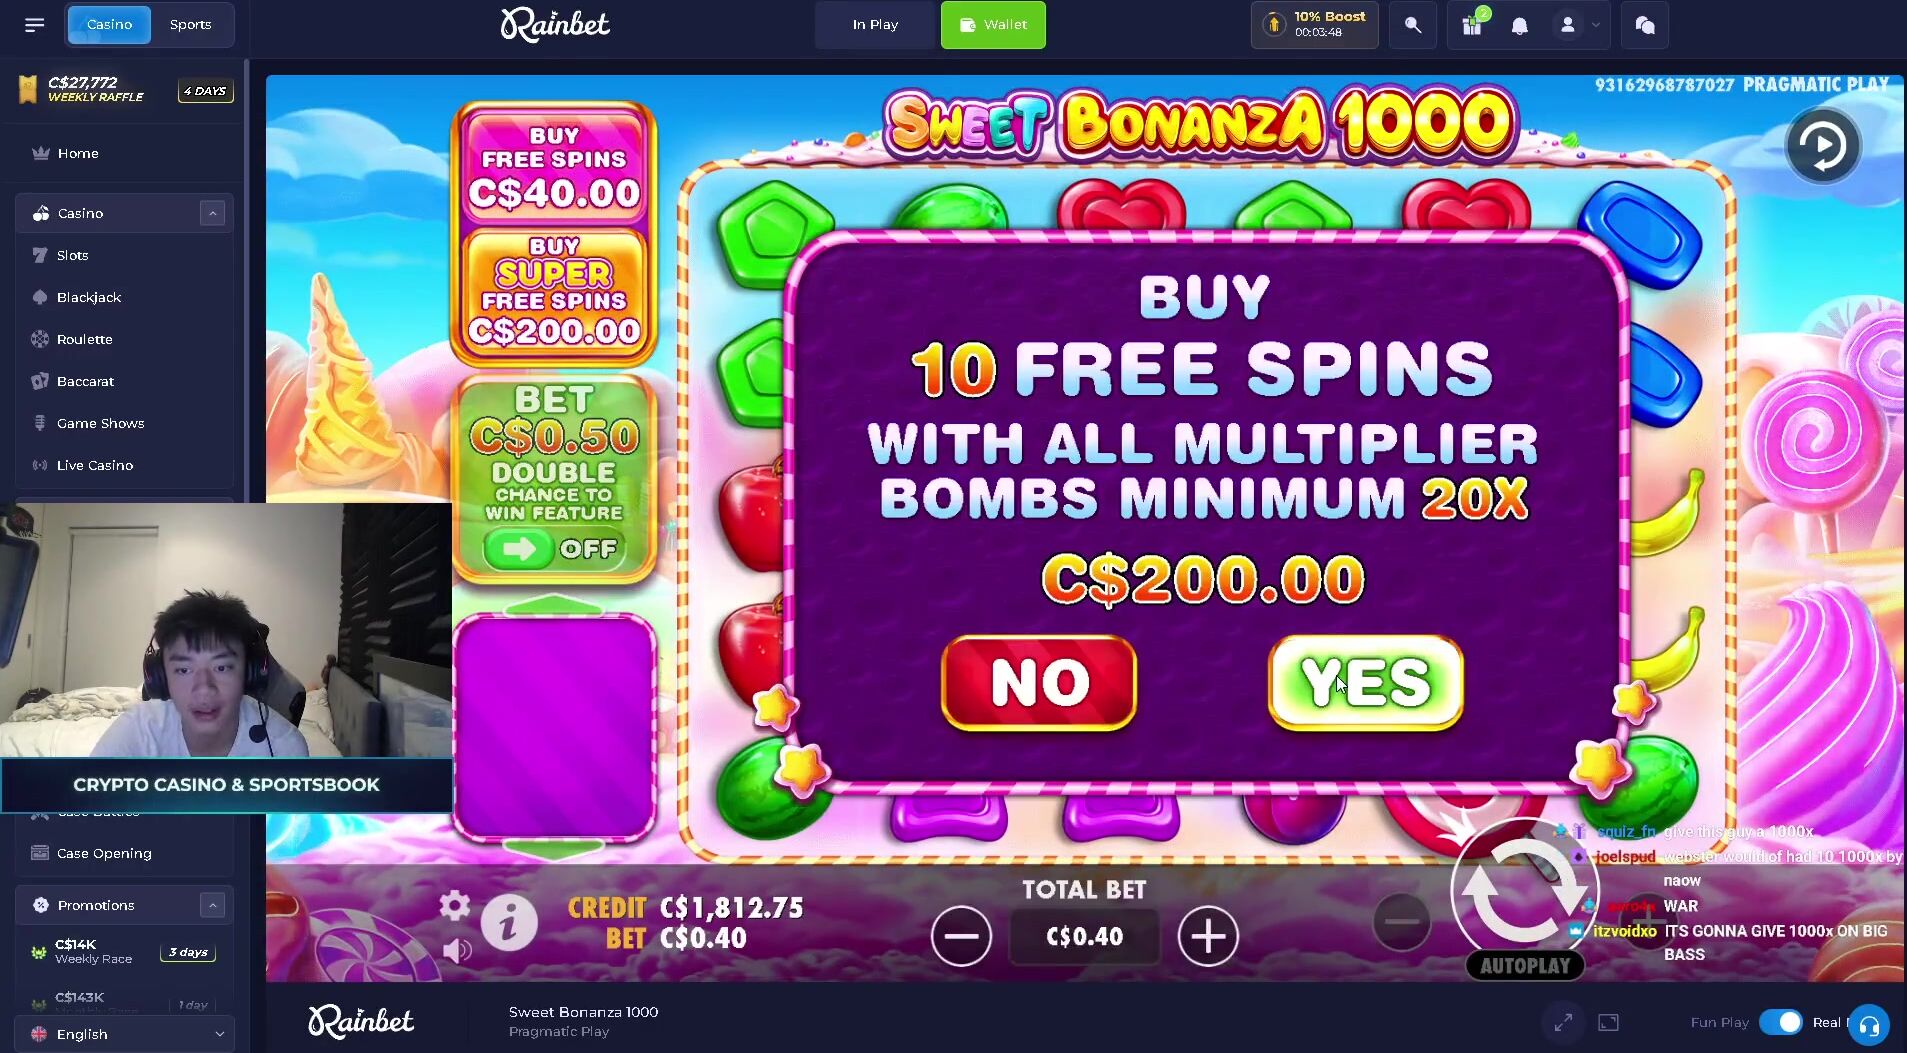Open the English language dropdown
Image resolution: width=1907 pixels, height=1053 pixels.
pyautogui.click(x=125, y=1034)
